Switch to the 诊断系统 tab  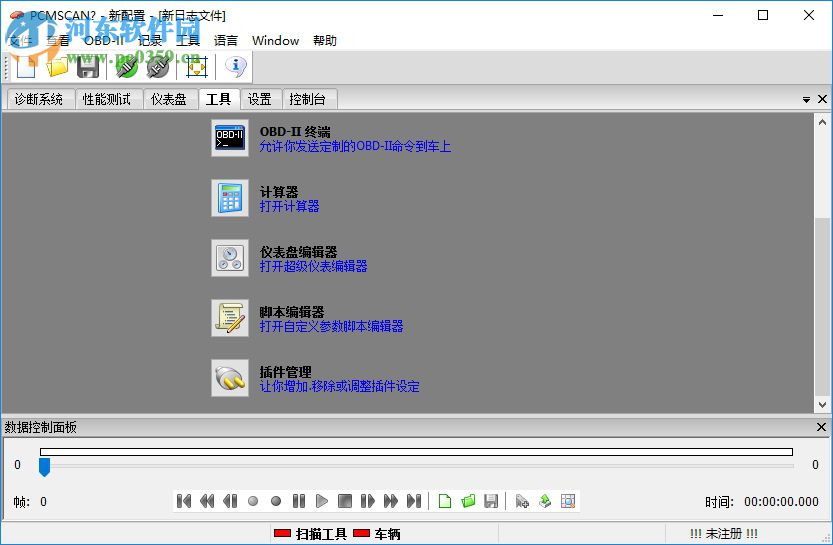point(38,99)
